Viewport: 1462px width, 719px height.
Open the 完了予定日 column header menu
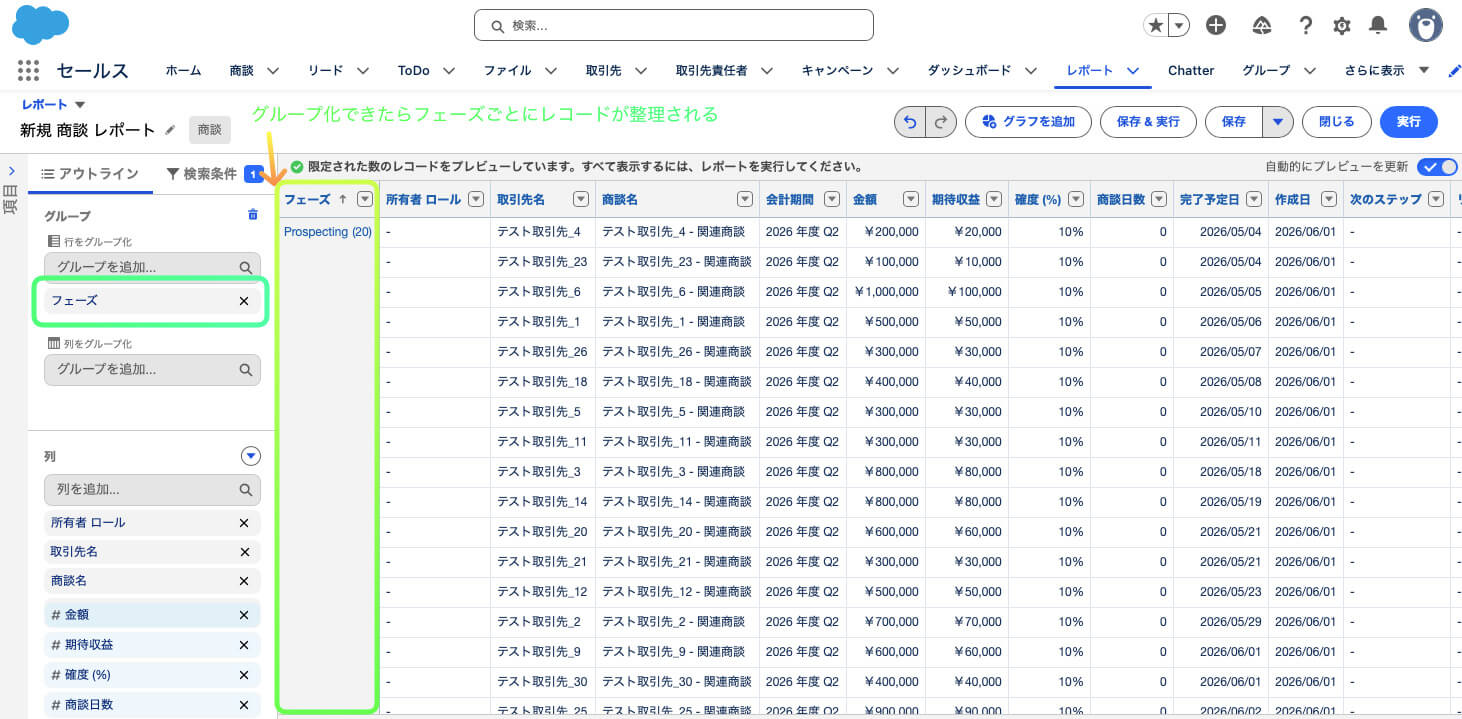pos(1252,199)
